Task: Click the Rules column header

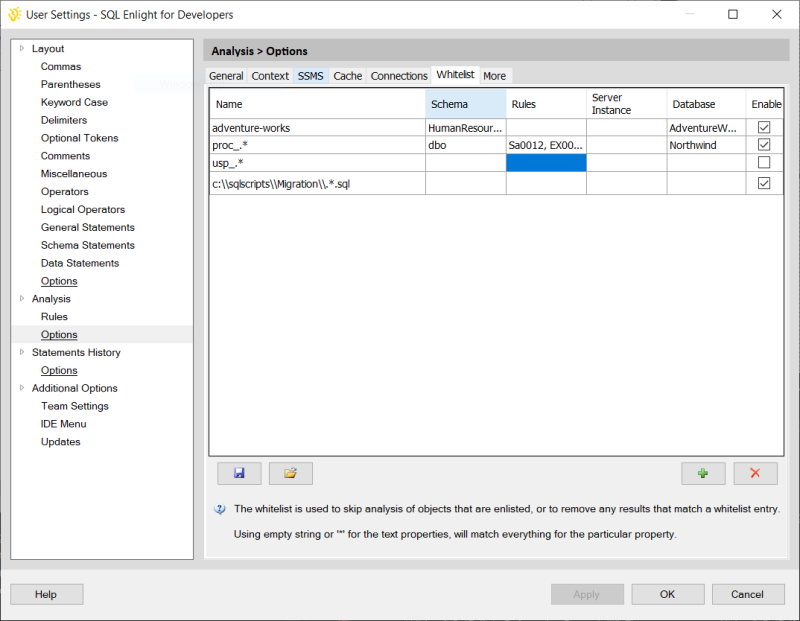Action: click(x=546, y=104)
